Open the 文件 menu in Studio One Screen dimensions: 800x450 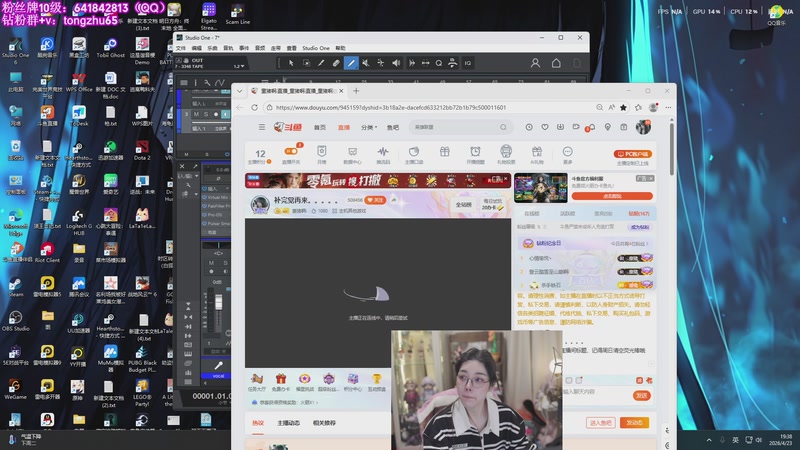coord(181,48)
